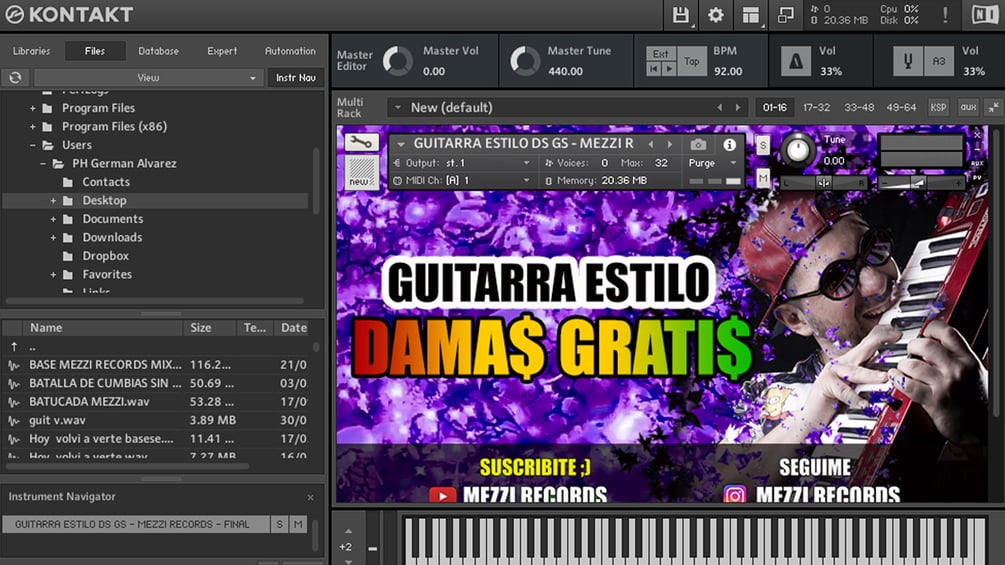This screenshot has width=1005, height=565.
Task: Sort file list by Date column
Action: (x=294, y=328)
